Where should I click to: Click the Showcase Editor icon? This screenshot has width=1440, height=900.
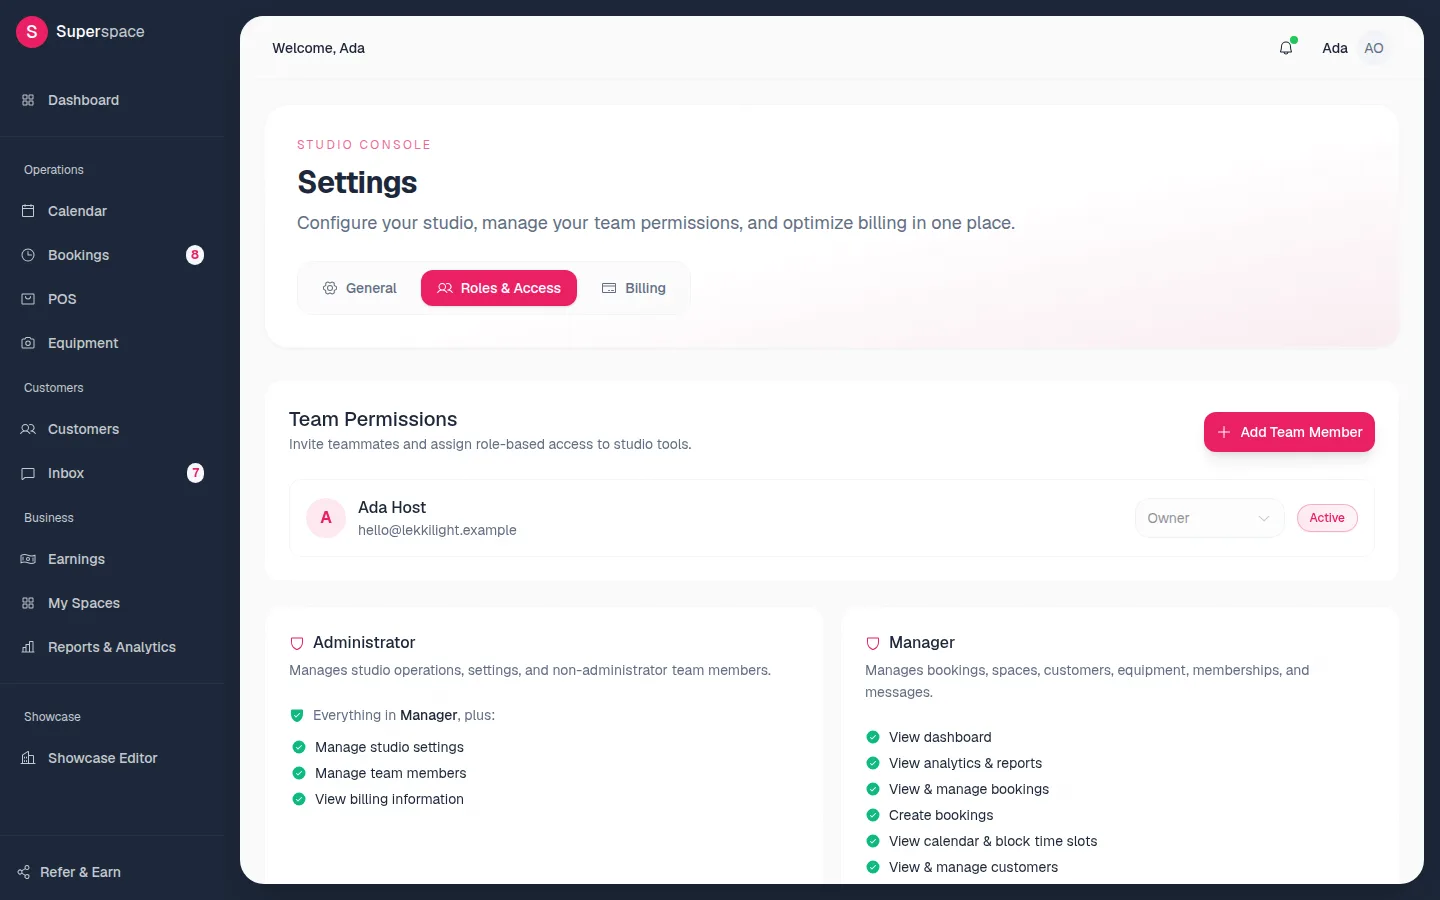point(28,758)
